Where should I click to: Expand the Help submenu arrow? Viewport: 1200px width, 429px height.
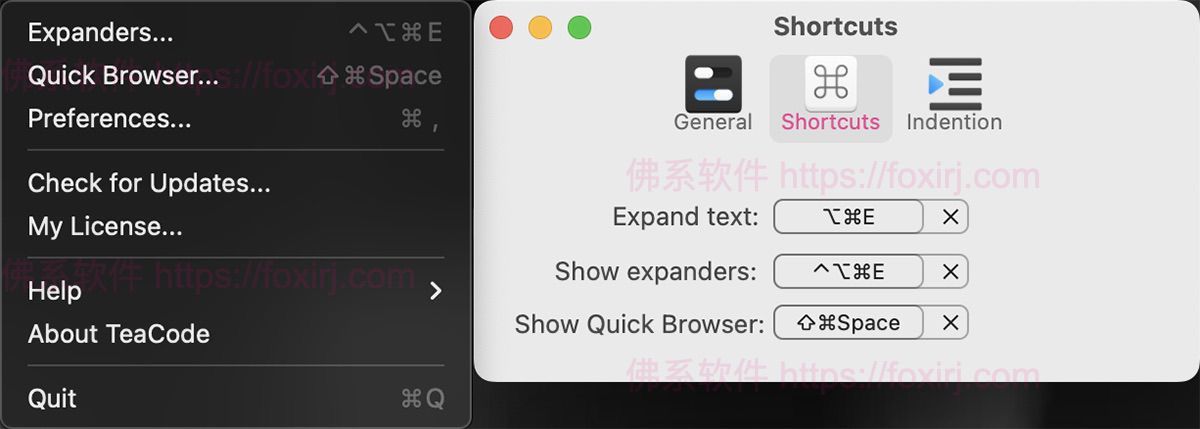point(435,291)
